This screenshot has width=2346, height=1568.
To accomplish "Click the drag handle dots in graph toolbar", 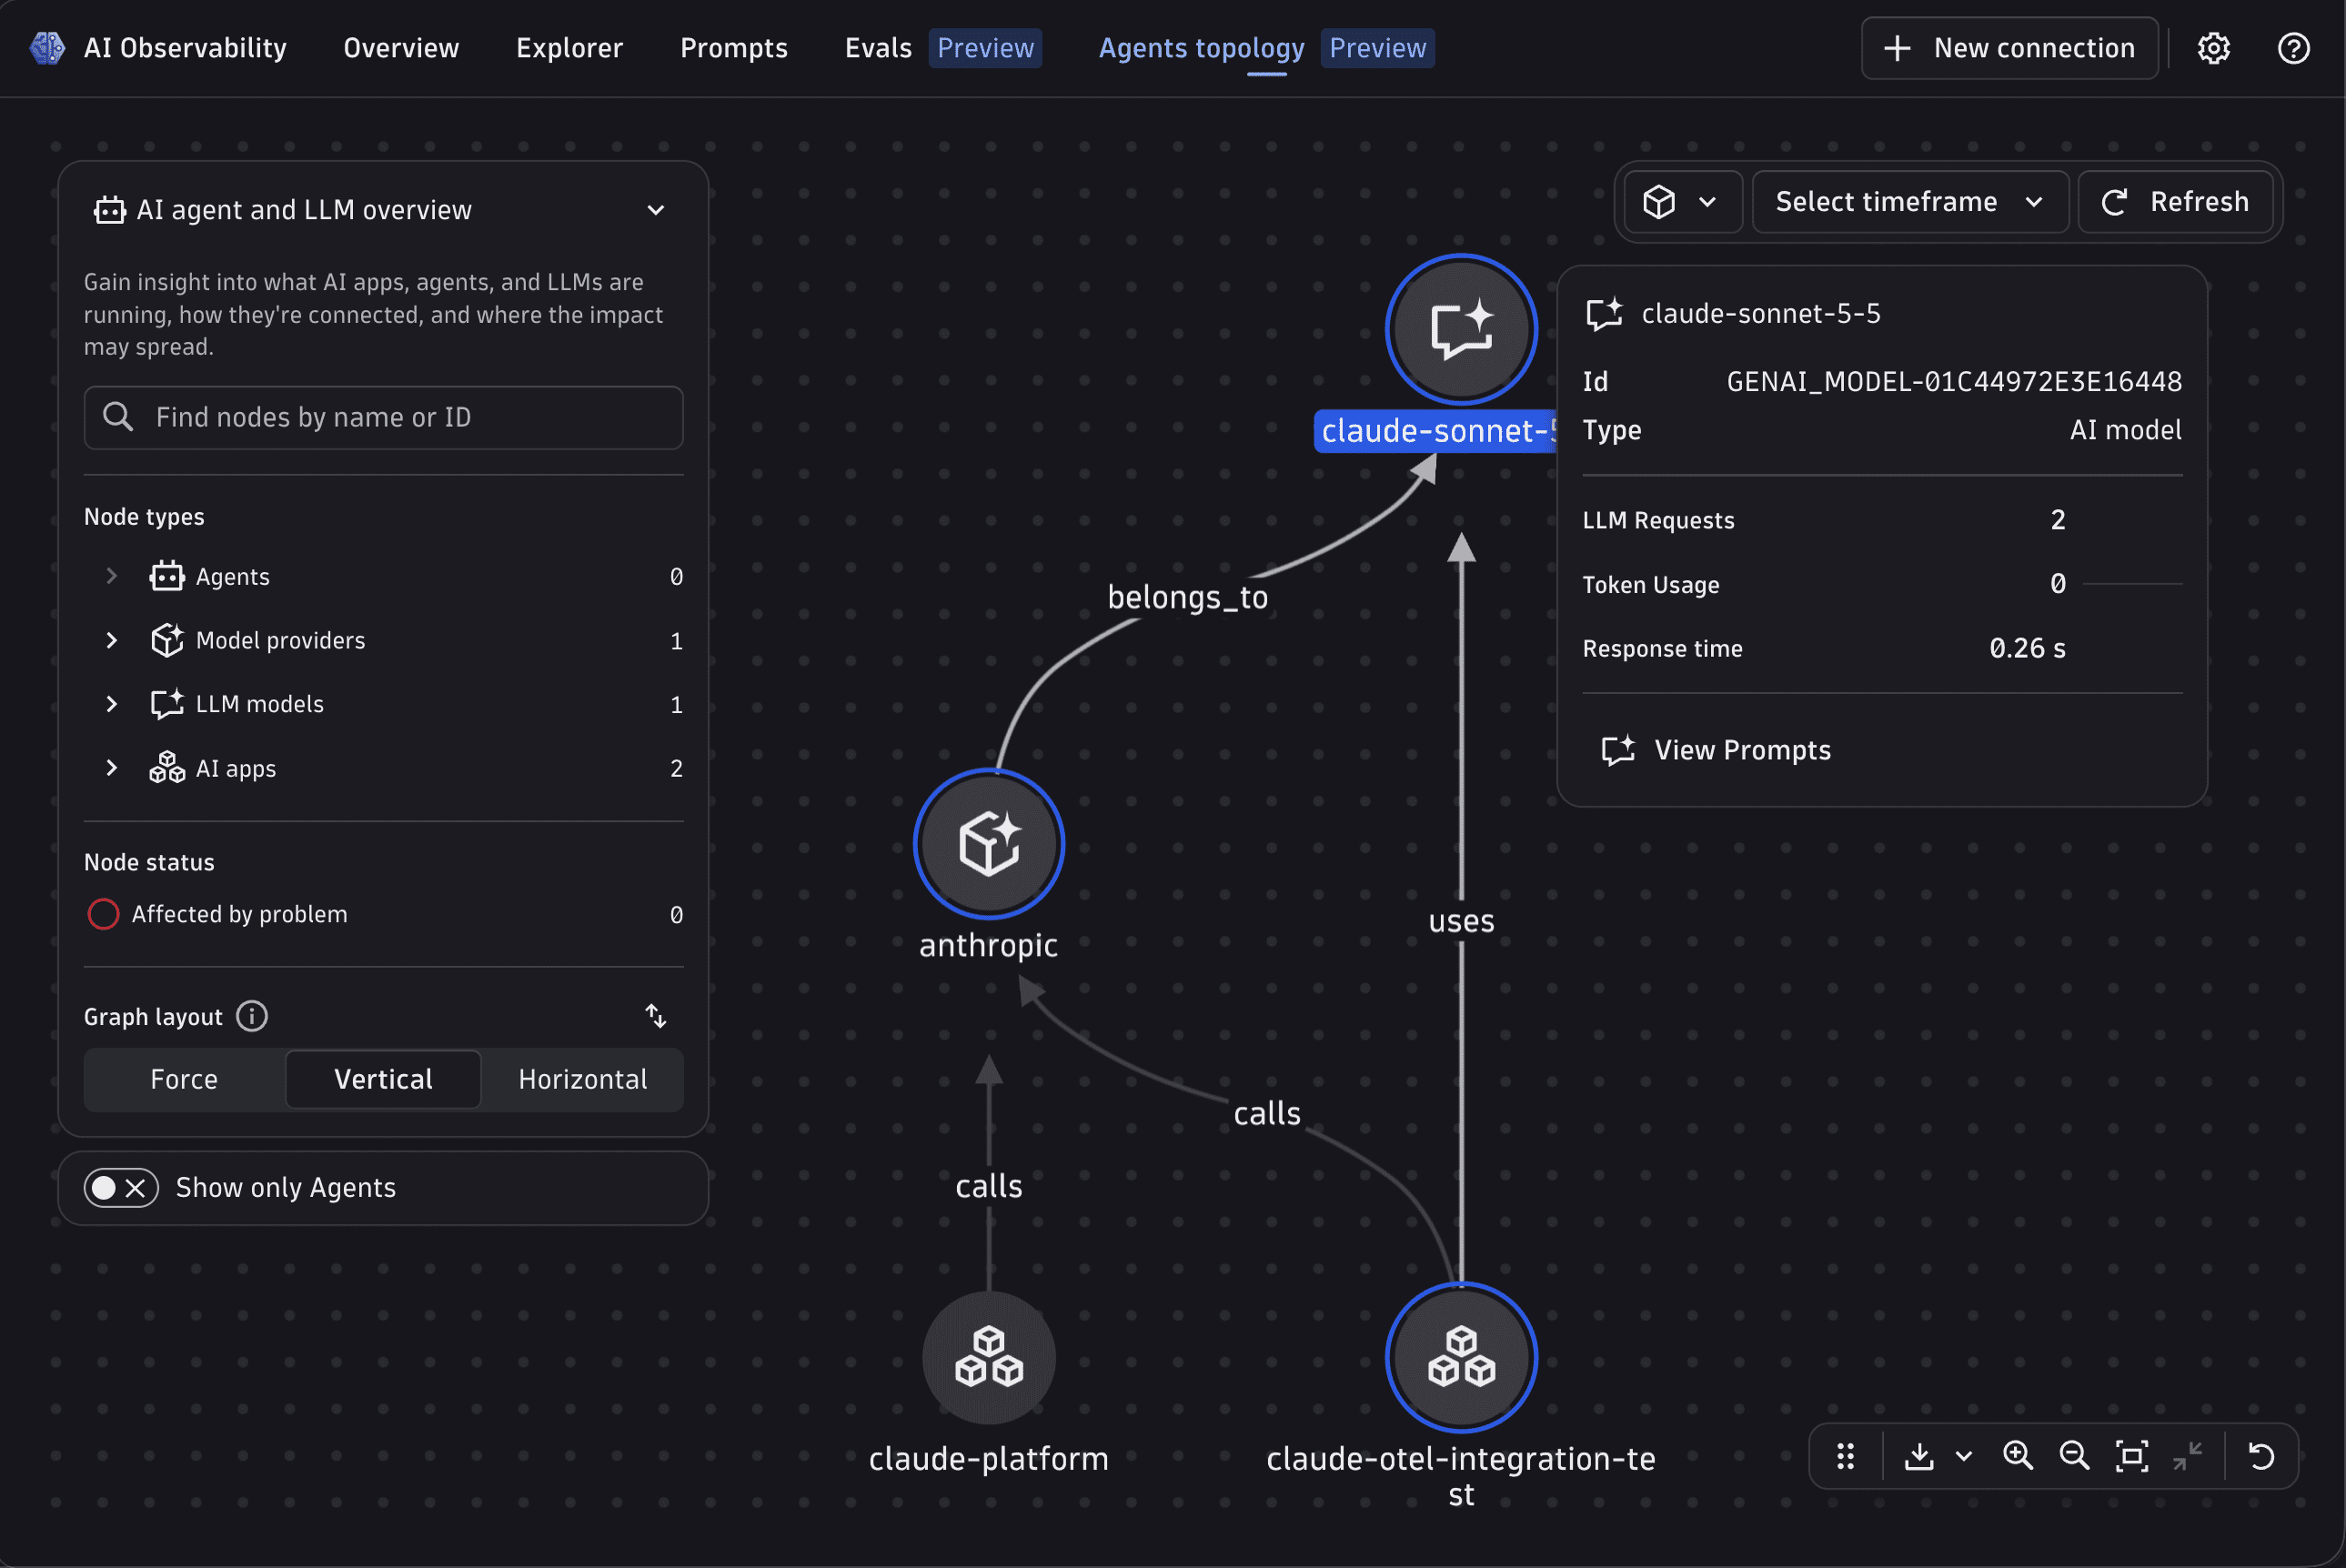I will tap(1846, 1456).
